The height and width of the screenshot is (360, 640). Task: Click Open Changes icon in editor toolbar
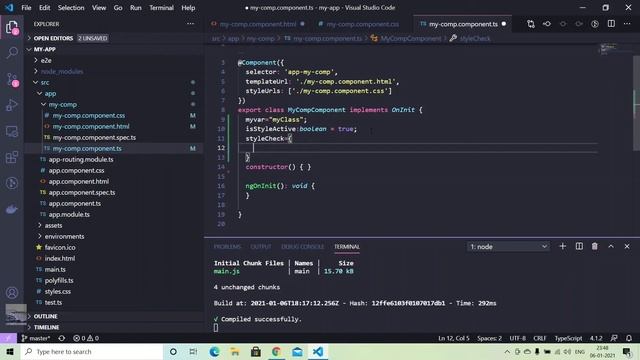[x=530, y=24]
